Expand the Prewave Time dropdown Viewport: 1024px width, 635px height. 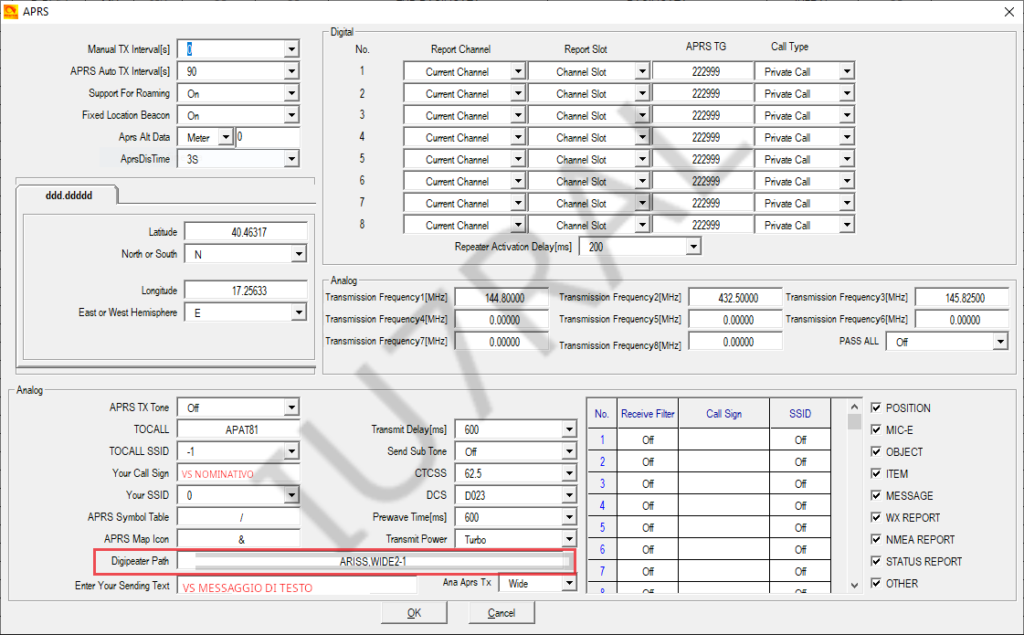569,517
